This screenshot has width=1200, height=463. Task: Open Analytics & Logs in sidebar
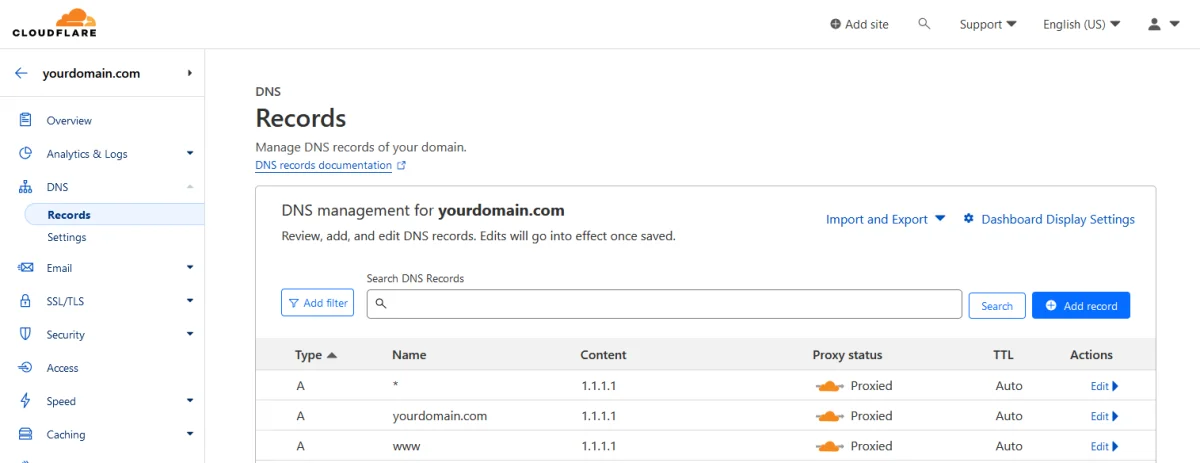pyautogui.click(x=87, y=154)
